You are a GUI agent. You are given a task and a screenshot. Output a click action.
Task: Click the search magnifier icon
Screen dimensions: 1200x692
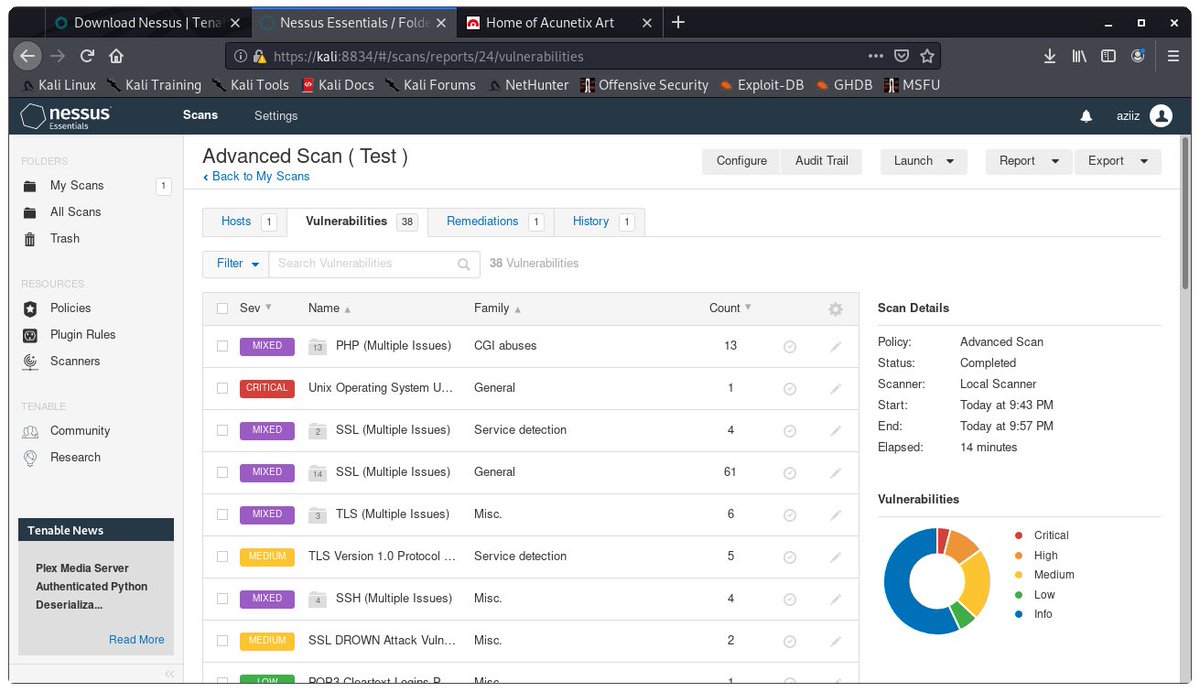pos(464,264)
